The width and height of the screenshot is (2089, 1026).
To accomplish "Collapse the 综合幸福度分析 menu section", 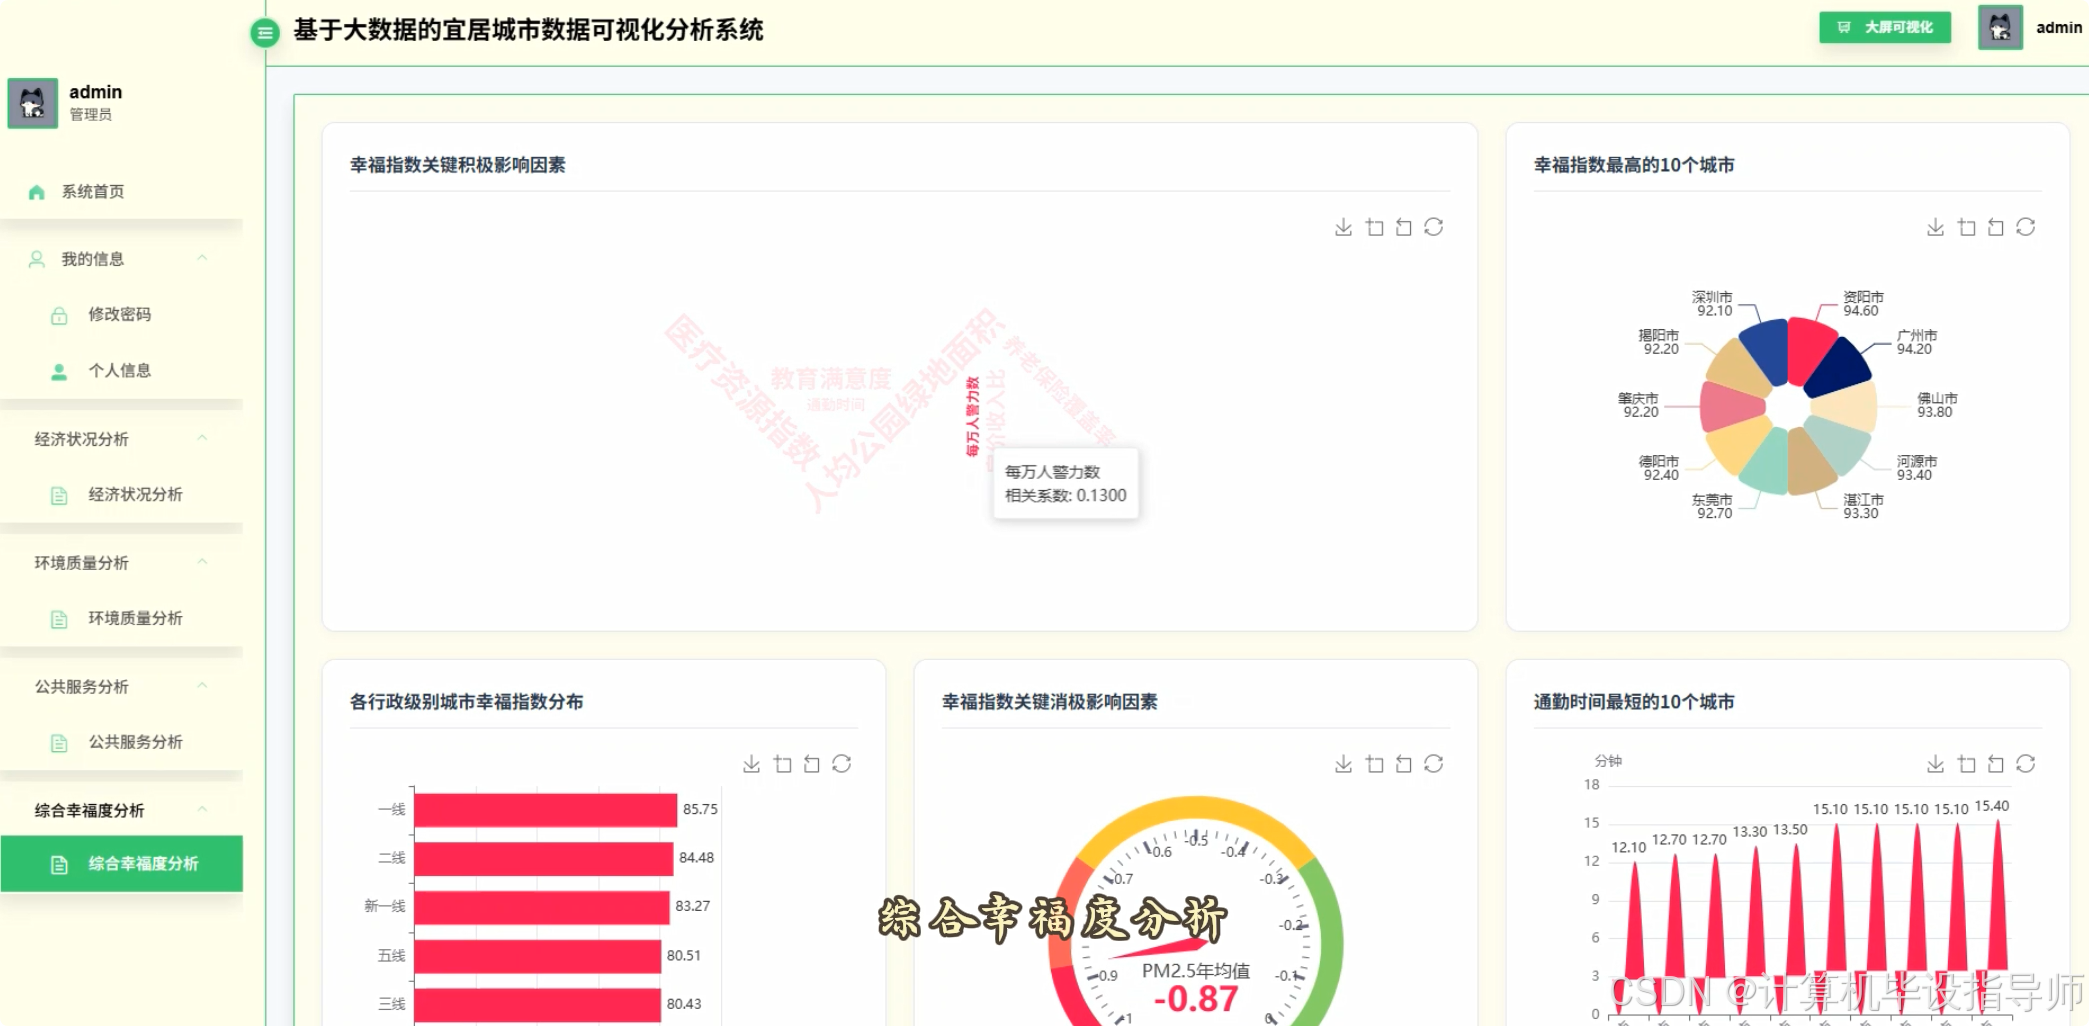I will click(204, 809).
